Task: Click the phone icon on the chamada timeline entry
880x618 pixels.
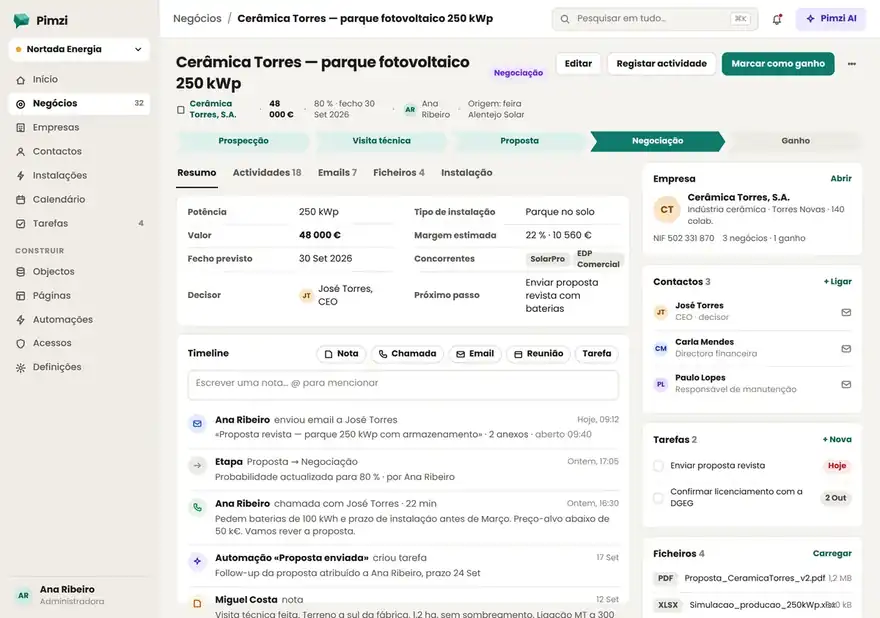Action: (198, 507)
